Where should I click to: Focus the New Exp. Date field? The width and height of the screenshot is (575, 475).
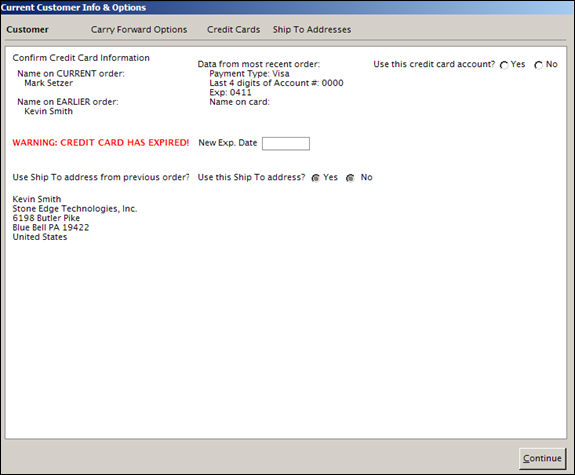286,143
